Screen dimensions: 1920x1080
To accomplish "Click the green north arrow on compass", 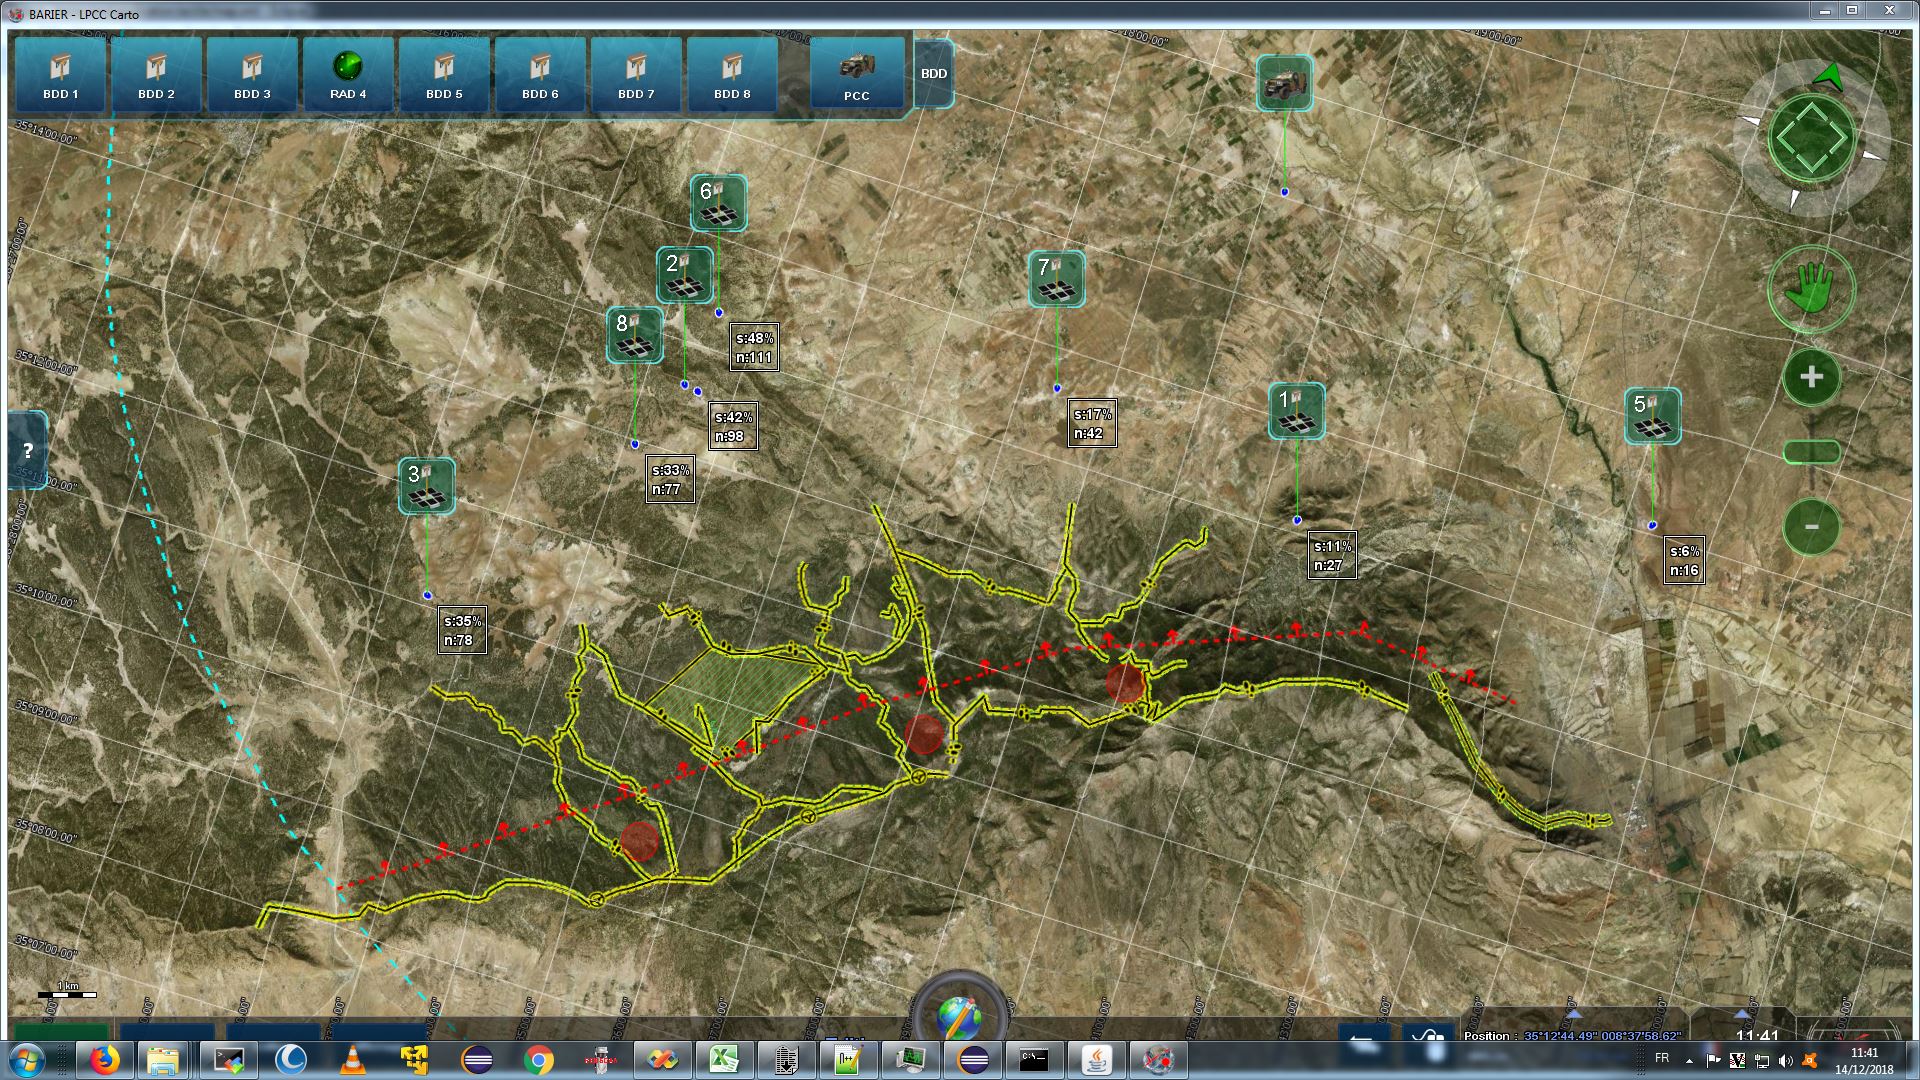I will 1829,75.
